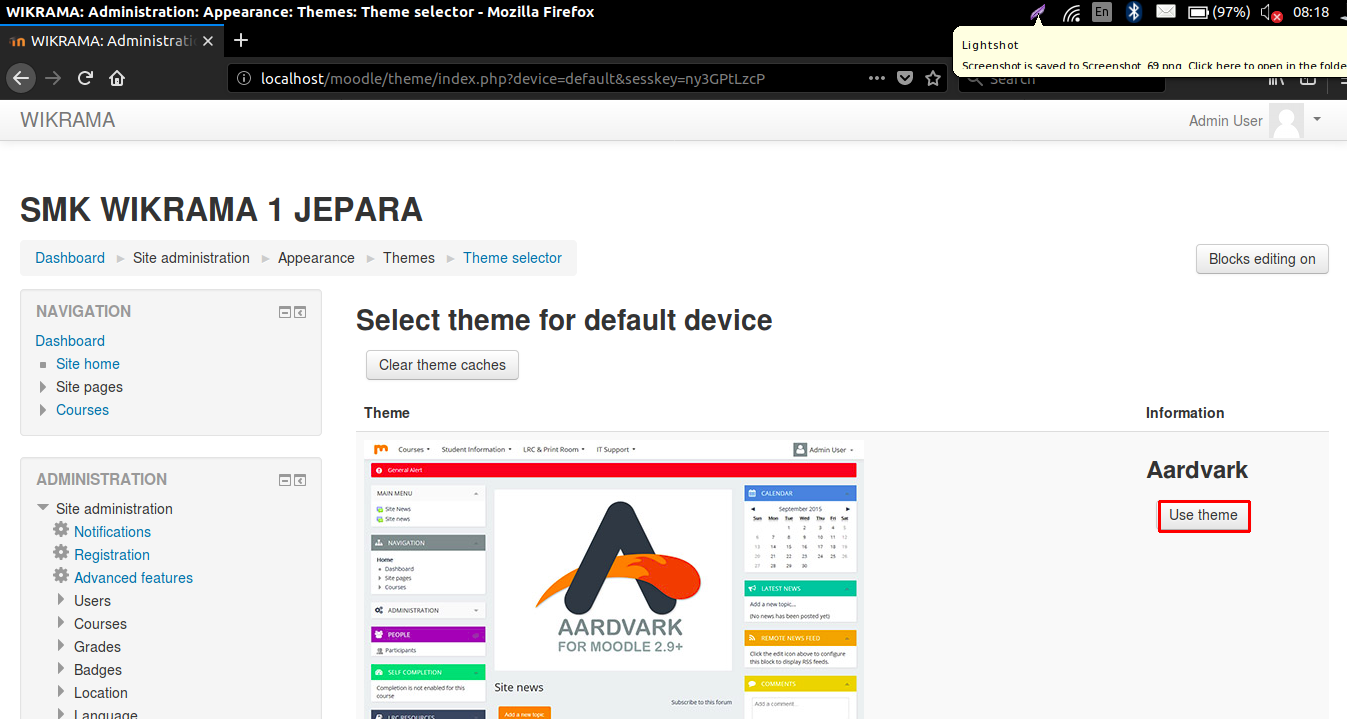Screen dimensions: 1347x719
Task: Click Dashboard in the breadcrumb
Action: [x=70, y=258]
